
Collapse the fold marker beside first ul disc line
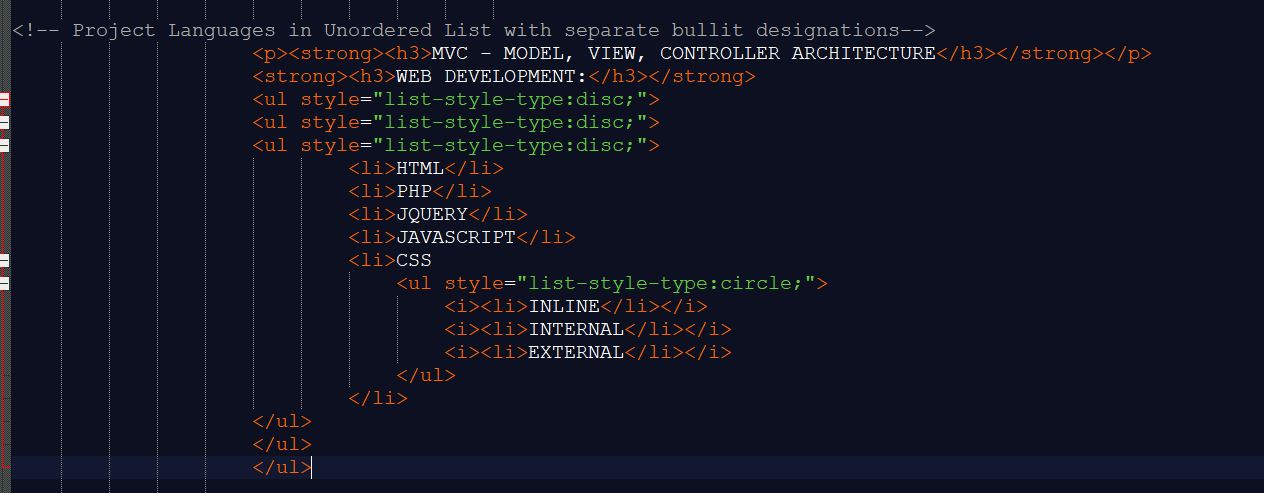click(x=4, y=99)
